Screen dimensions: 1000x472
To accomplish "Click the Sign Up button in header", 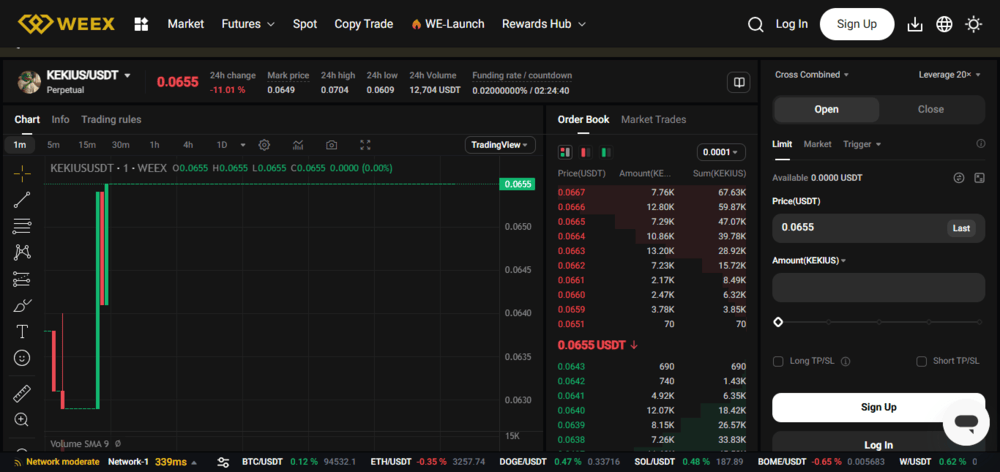I will [857, 24].
